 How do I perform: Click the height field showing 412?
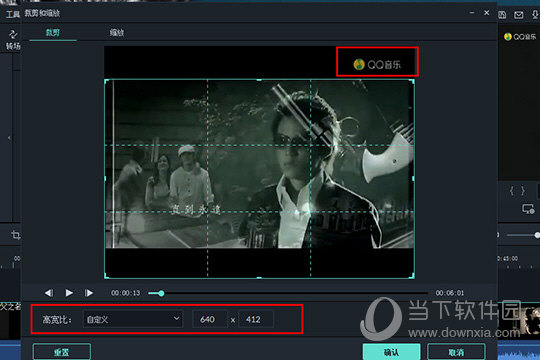pos(256,319)
